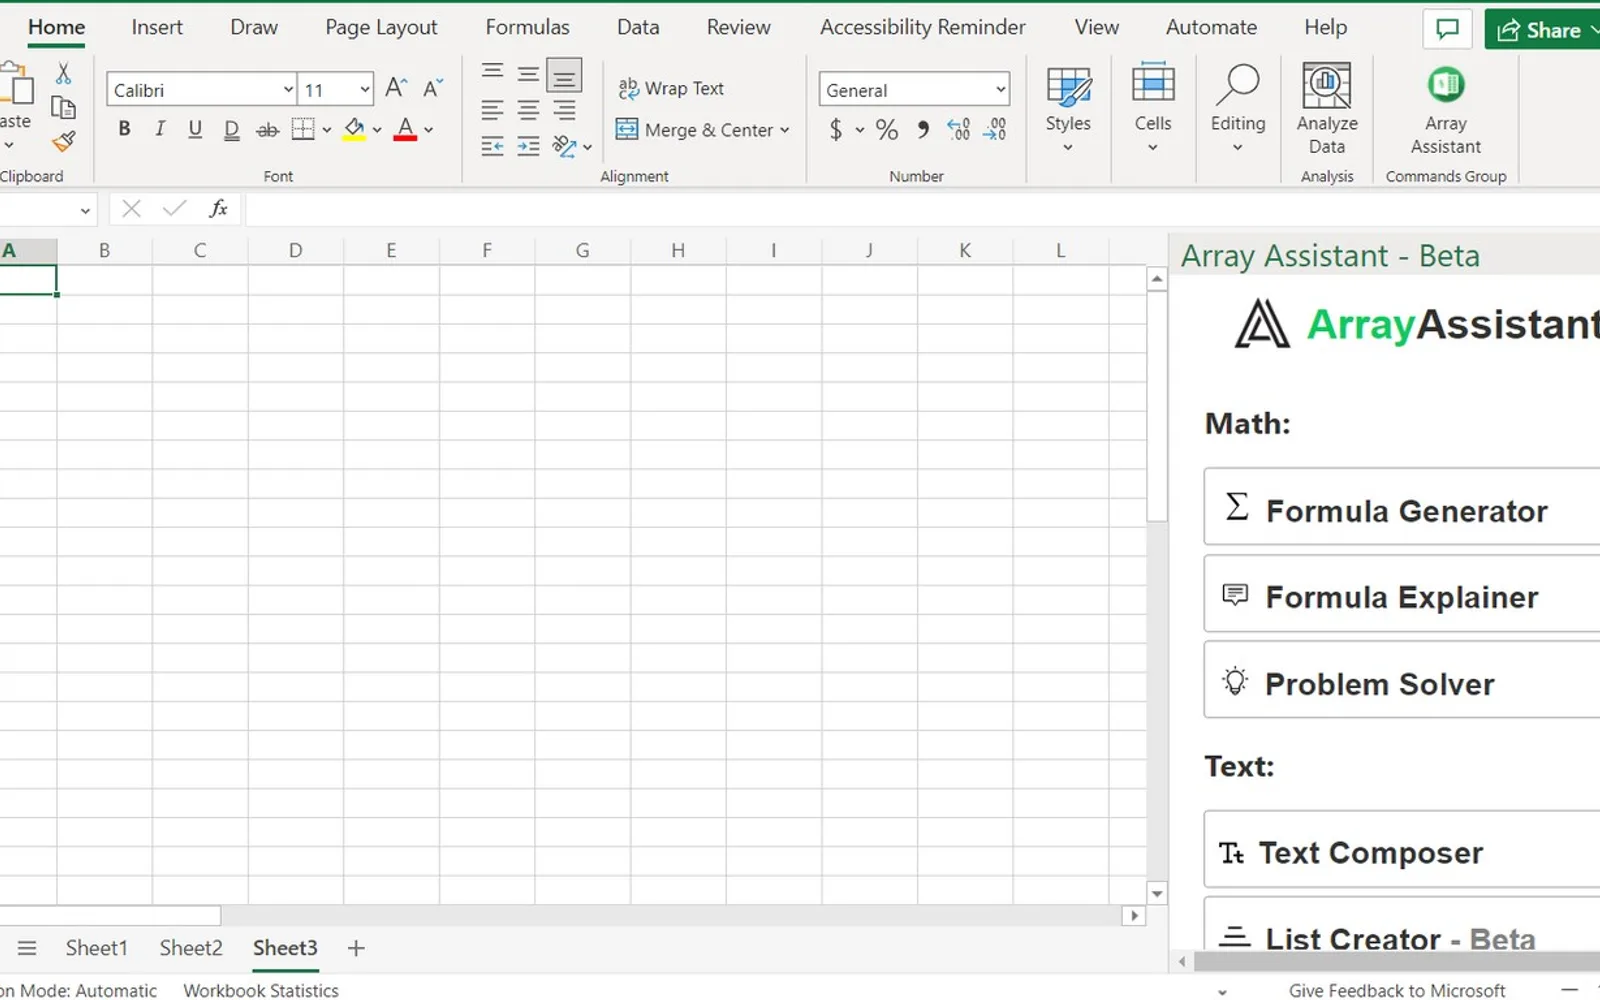The height and width of the screenshot is (1000, 1600).
Task: Toggle underline formatting
Action: pos(195,129)
